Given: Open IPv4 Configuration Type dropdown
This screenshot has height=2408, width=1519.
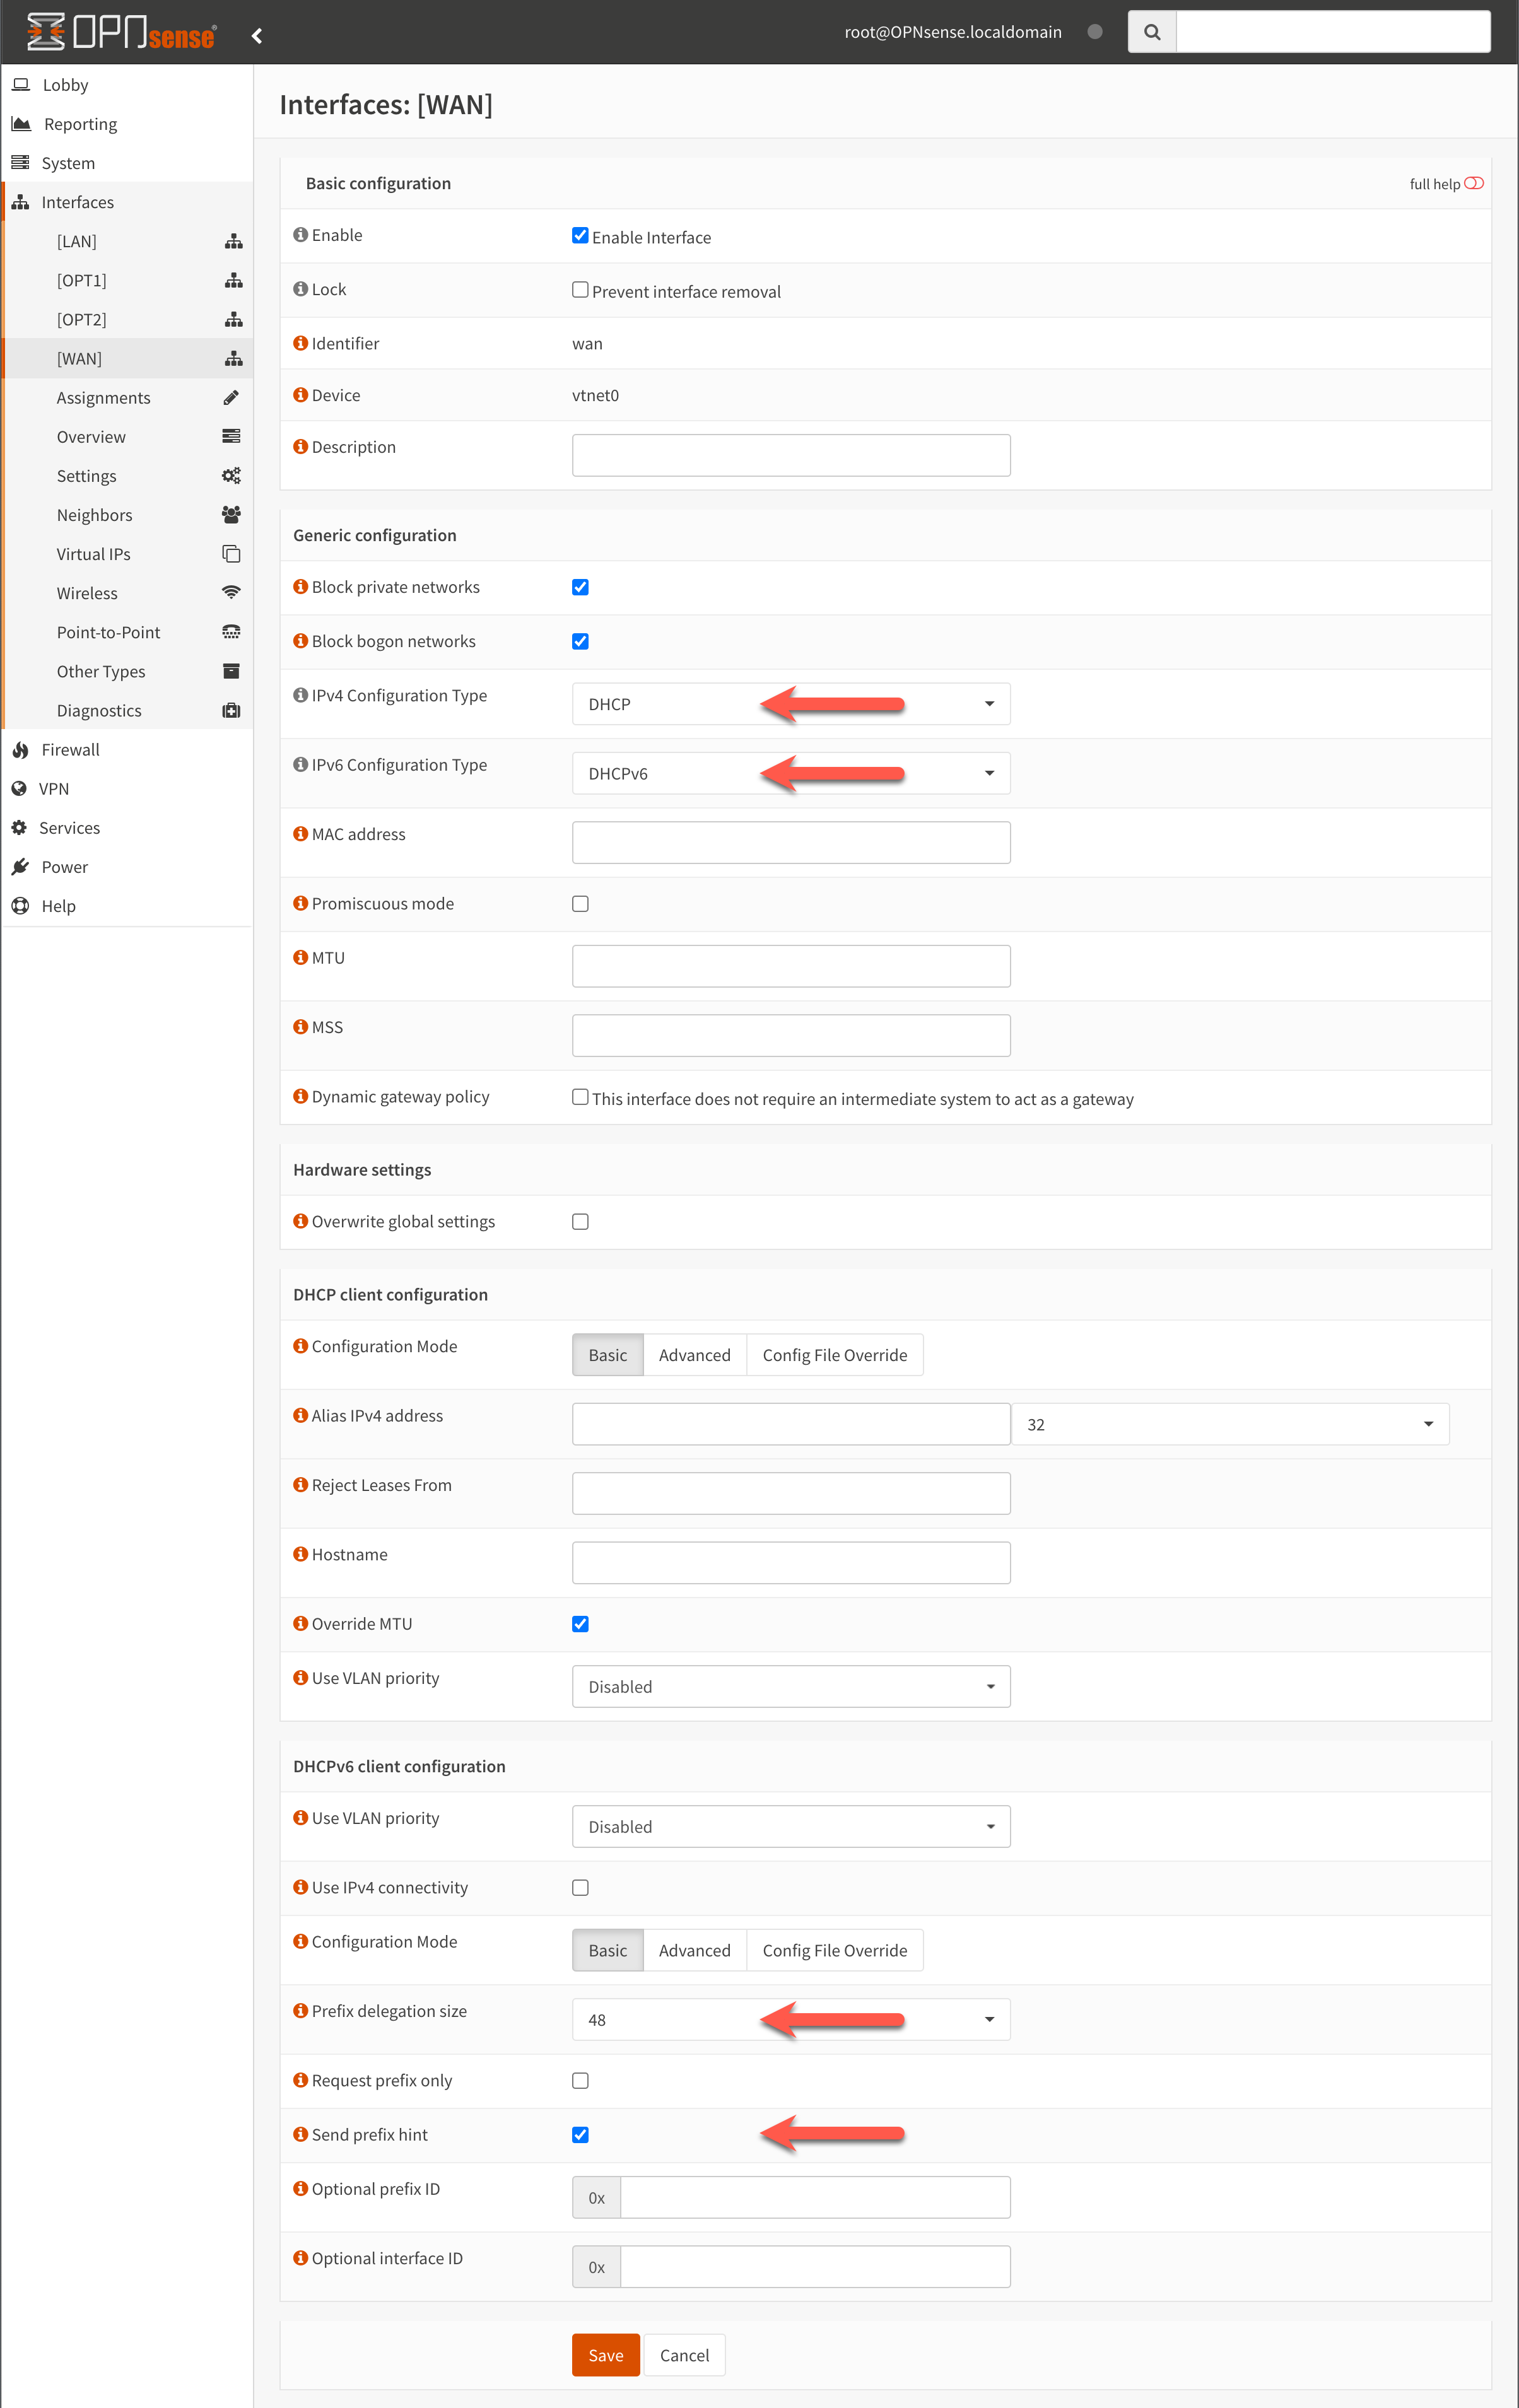Looking at the screenshot, I should 791,703.
